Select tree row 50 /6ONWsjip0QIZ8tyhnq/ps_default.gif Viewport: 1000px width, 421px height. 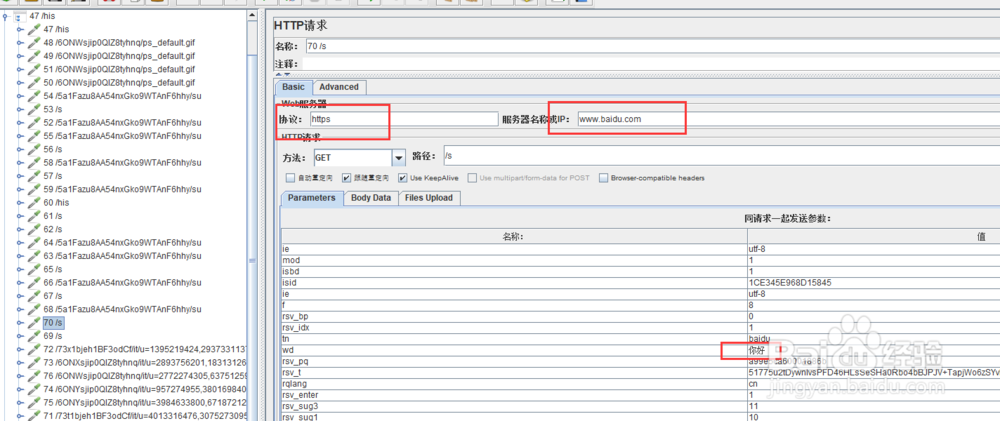119,82
